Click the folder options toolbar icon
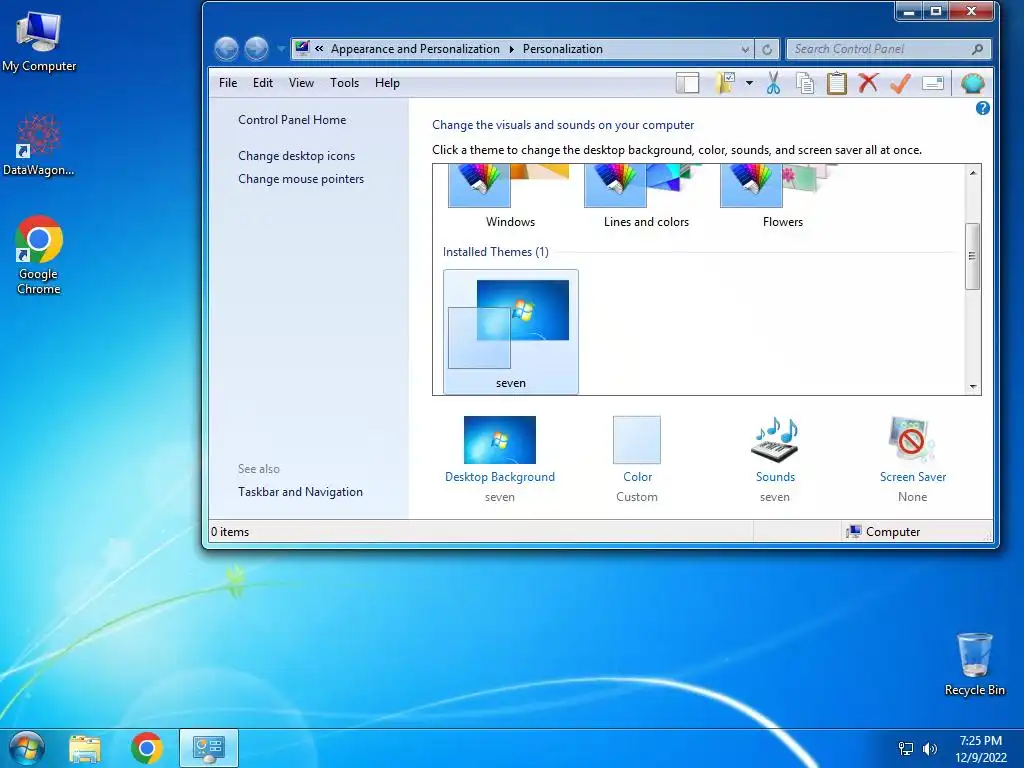This screenshot has width=1024, height=768. pyautogui.click(x=725, y=83)
